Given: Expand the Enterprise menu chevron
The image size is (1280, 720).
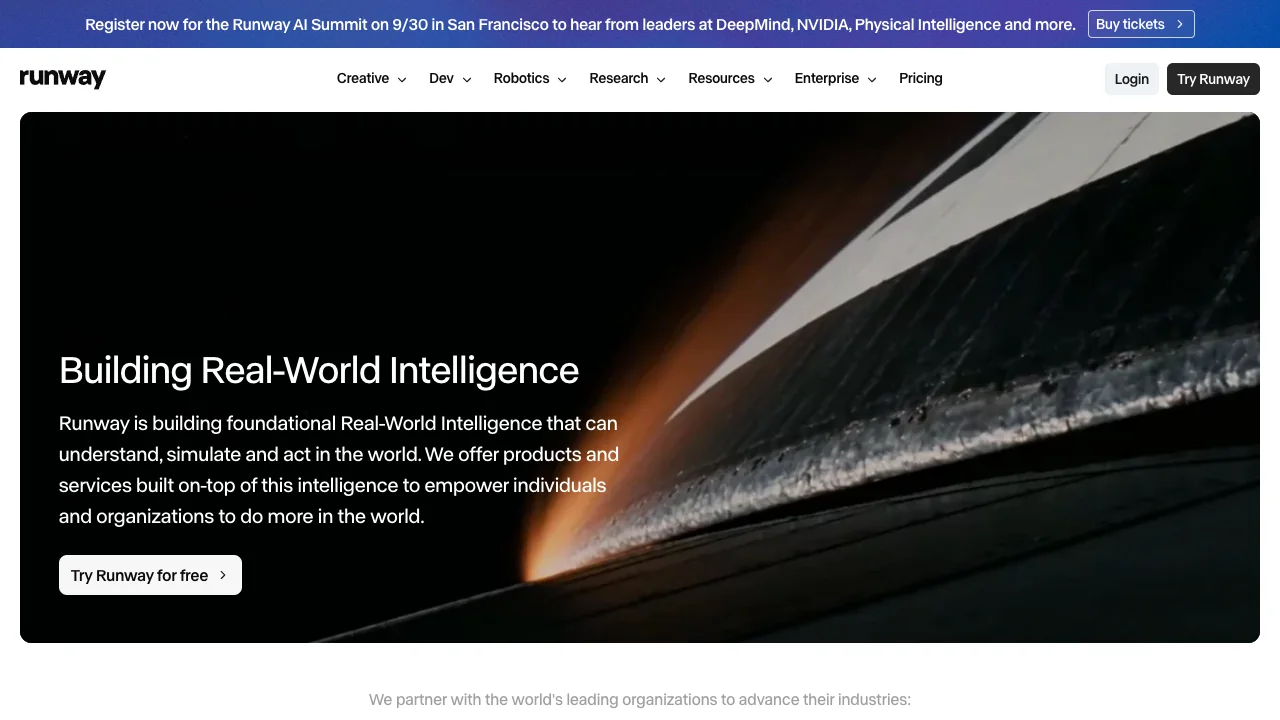Looking at the screenshot, I should point(872,79).
